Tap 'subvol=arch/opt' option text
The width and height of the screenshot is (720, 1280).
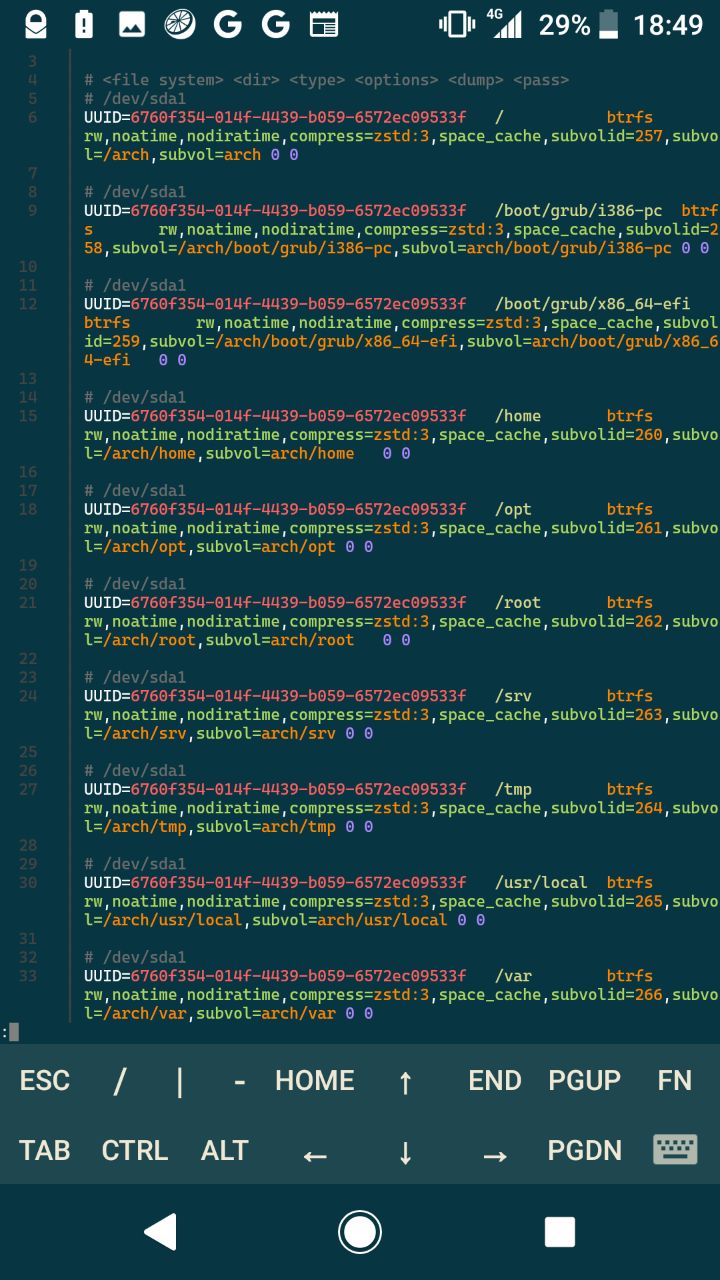coord(266,547)
